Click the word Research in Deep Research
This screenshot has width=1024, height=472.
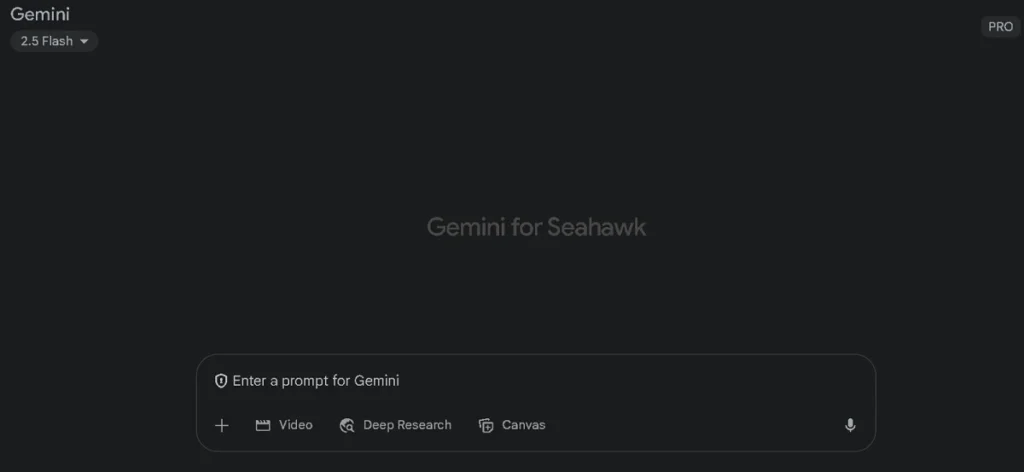point(424,425)
